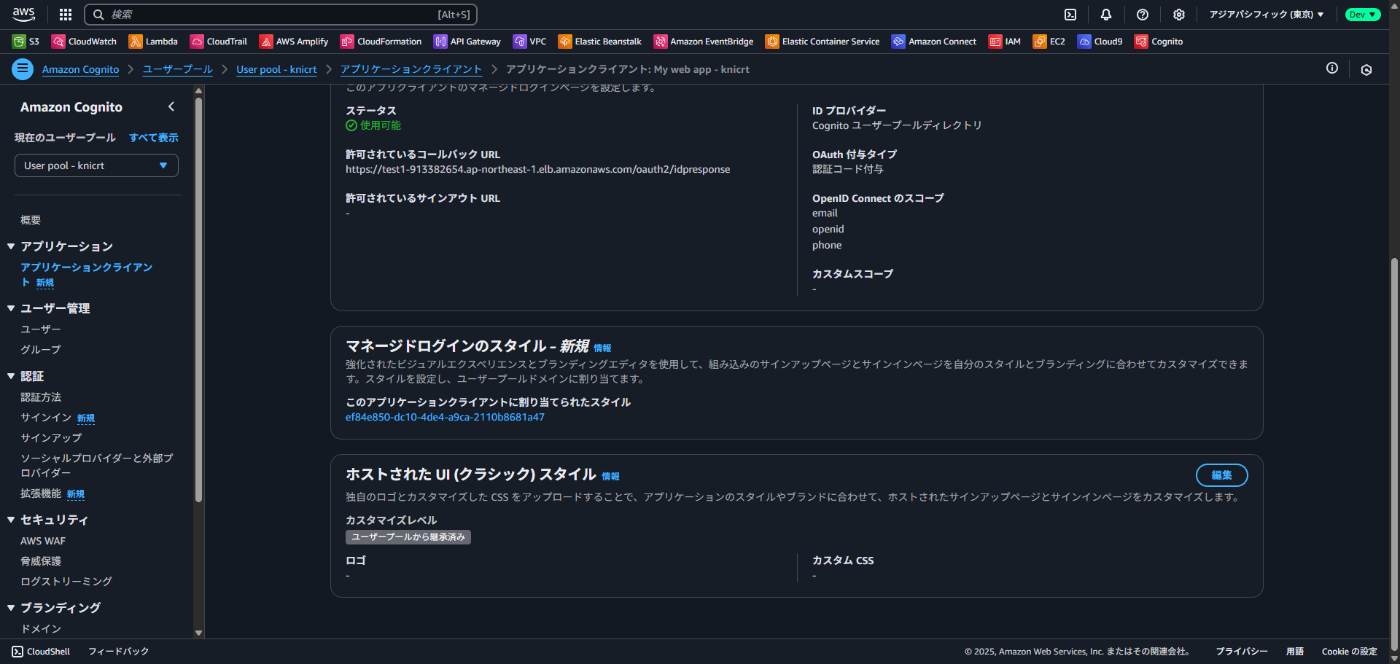Click the info circle icon top right
The width and height of the screenshot is (1400, 664).
1332,69
